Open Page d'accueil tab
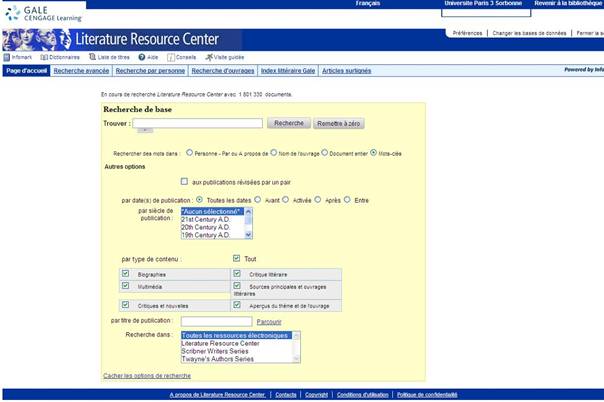Image resolution: width=604 pixels, height=402 pixels. pyautogui.click(x=27, y=71)
